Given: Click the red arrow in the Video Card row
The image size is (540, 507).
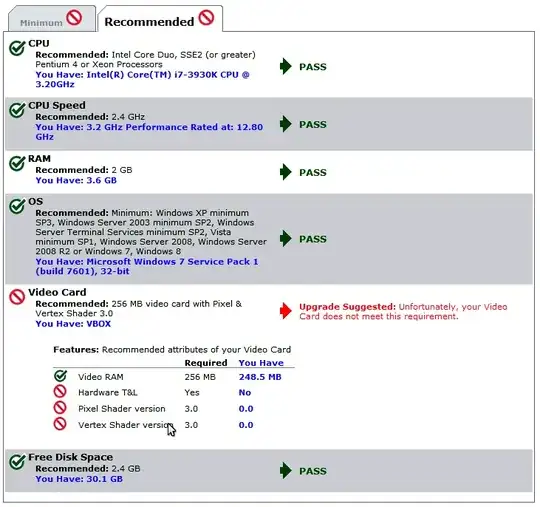Looking at the screenshot, I should [285, 311].
